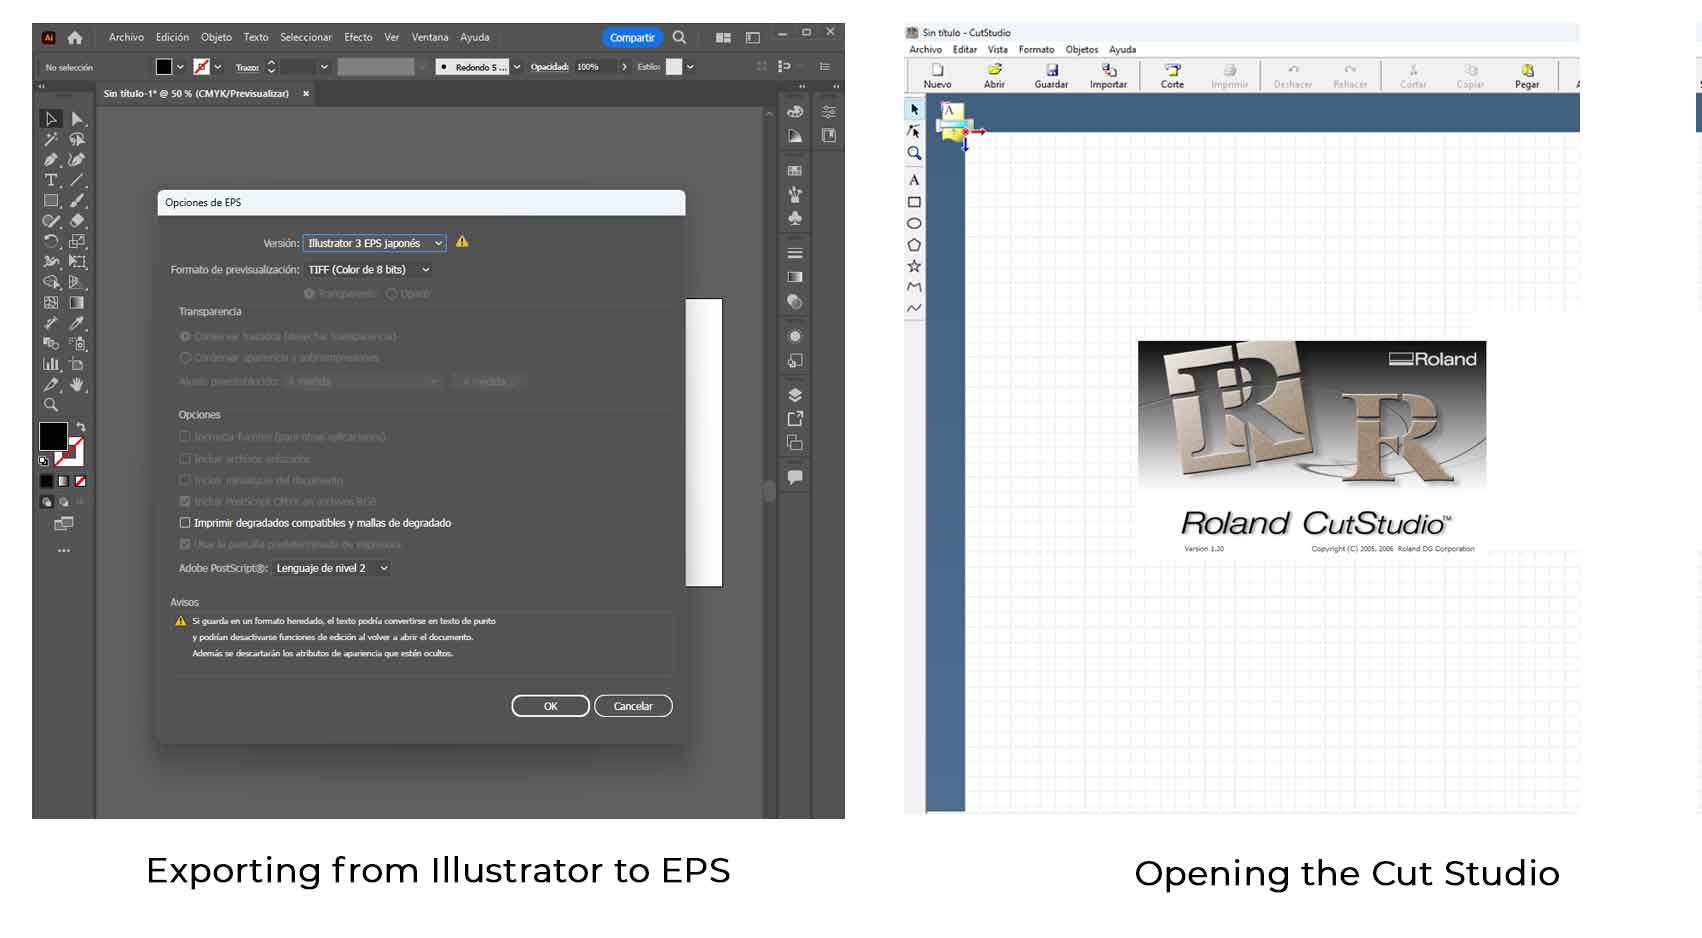Open the Redondo 5 brush profile dropdown
This screenshot has height=938, width=1702.
point(516,67)
